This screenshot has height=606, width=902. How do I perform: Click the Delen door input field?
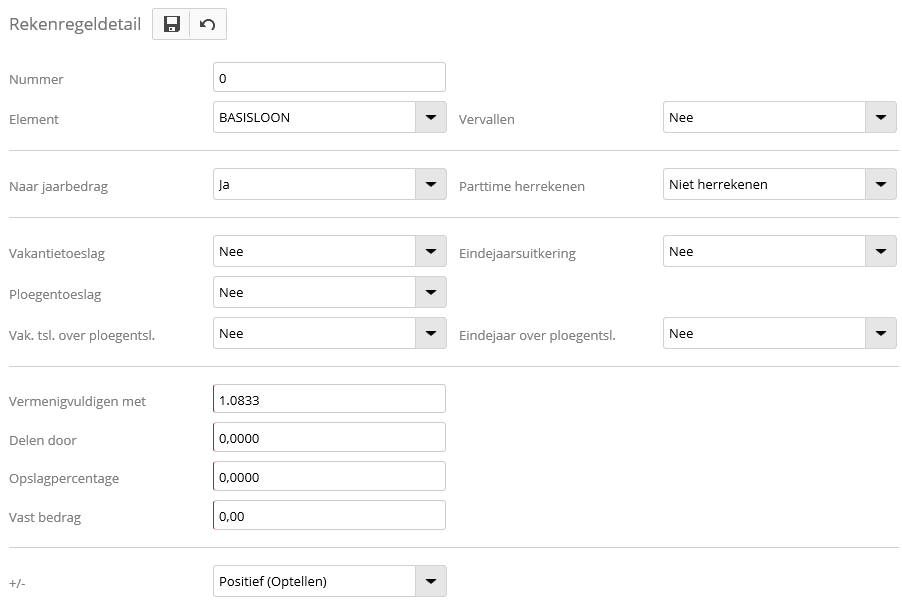[x=329, y=437]
